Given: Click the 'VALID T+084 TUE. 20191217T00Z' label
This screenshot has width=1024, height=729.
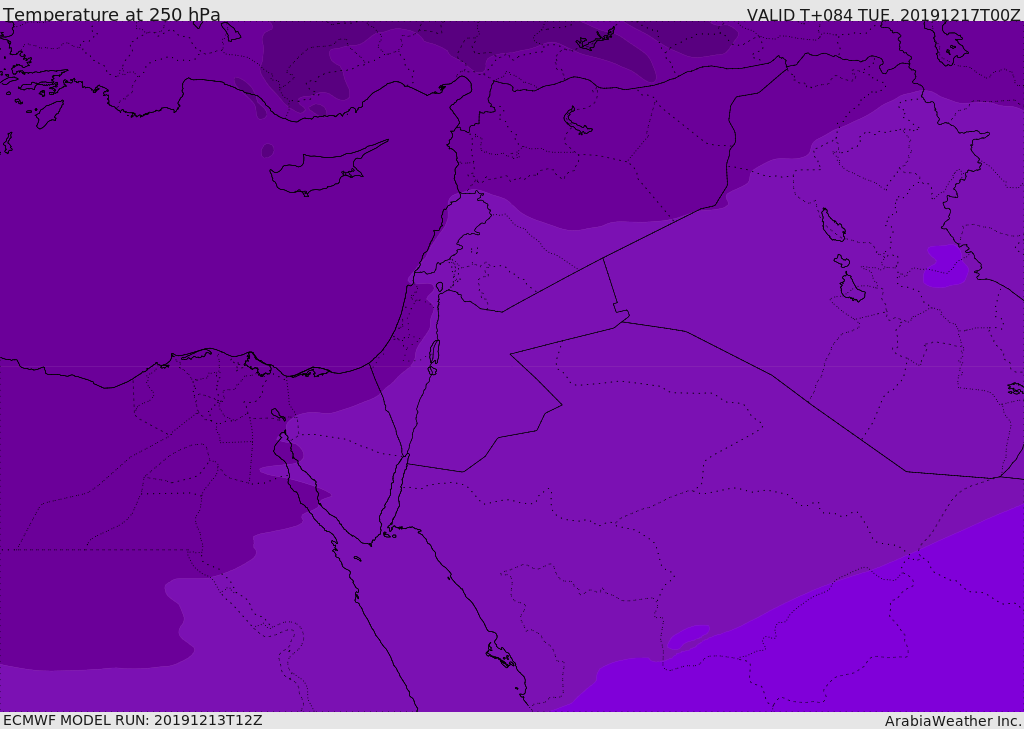Looking at the screenshot, I should pyautogui.click(x=884, y=15).
